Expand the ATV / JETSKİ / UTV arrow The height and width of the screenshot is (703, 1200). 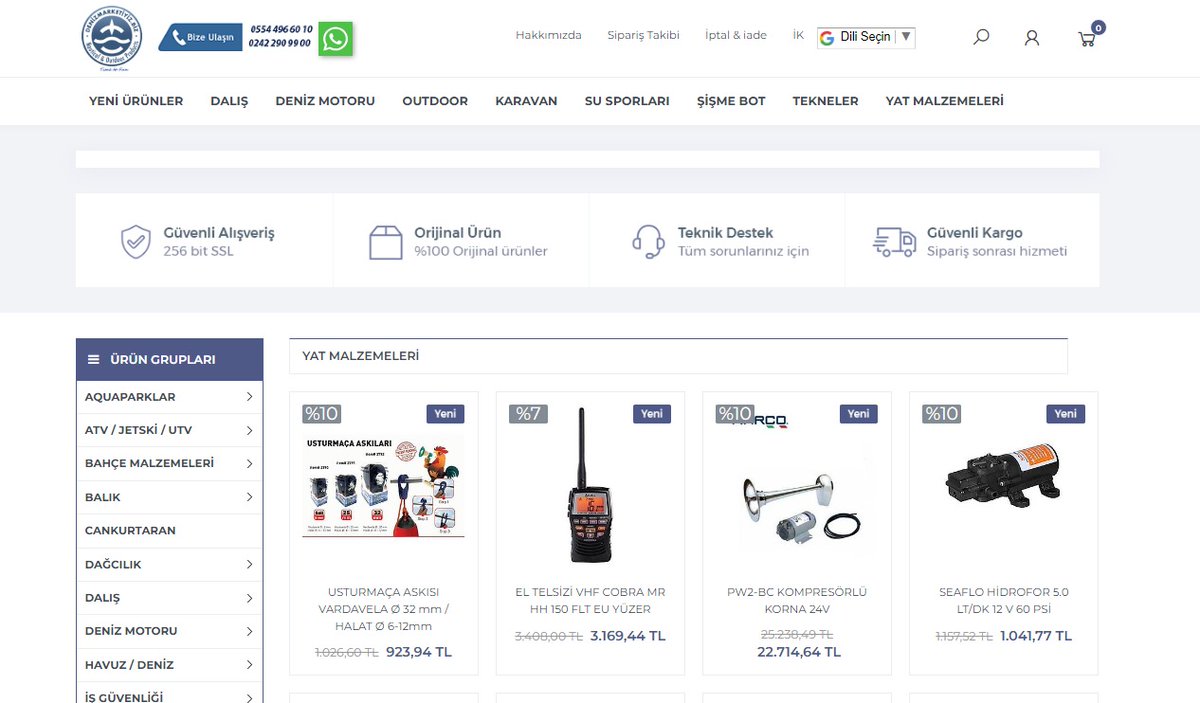249,430
